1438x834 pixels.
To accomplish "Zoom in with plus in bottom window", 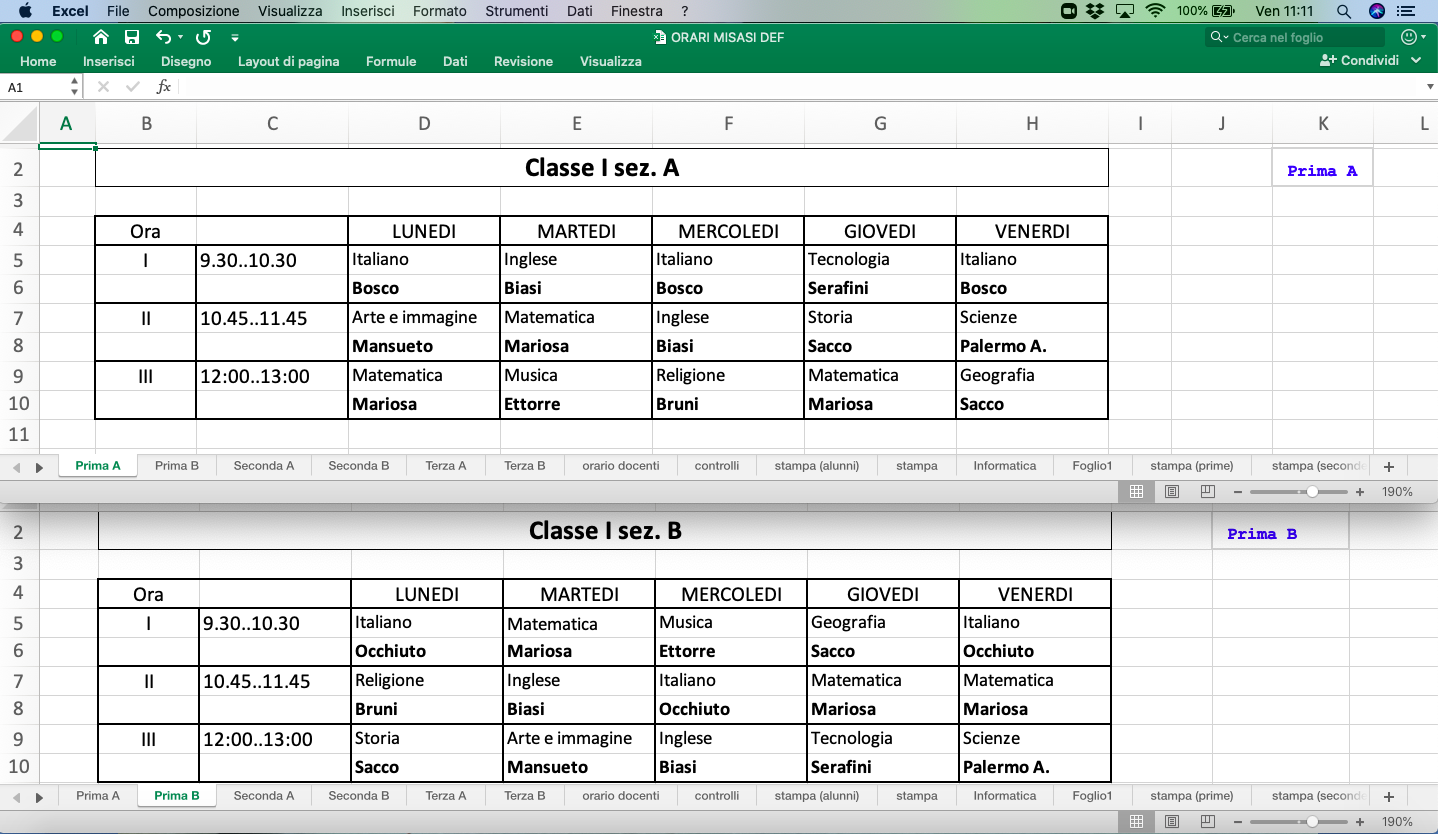I will click(x=1360, y=822).
